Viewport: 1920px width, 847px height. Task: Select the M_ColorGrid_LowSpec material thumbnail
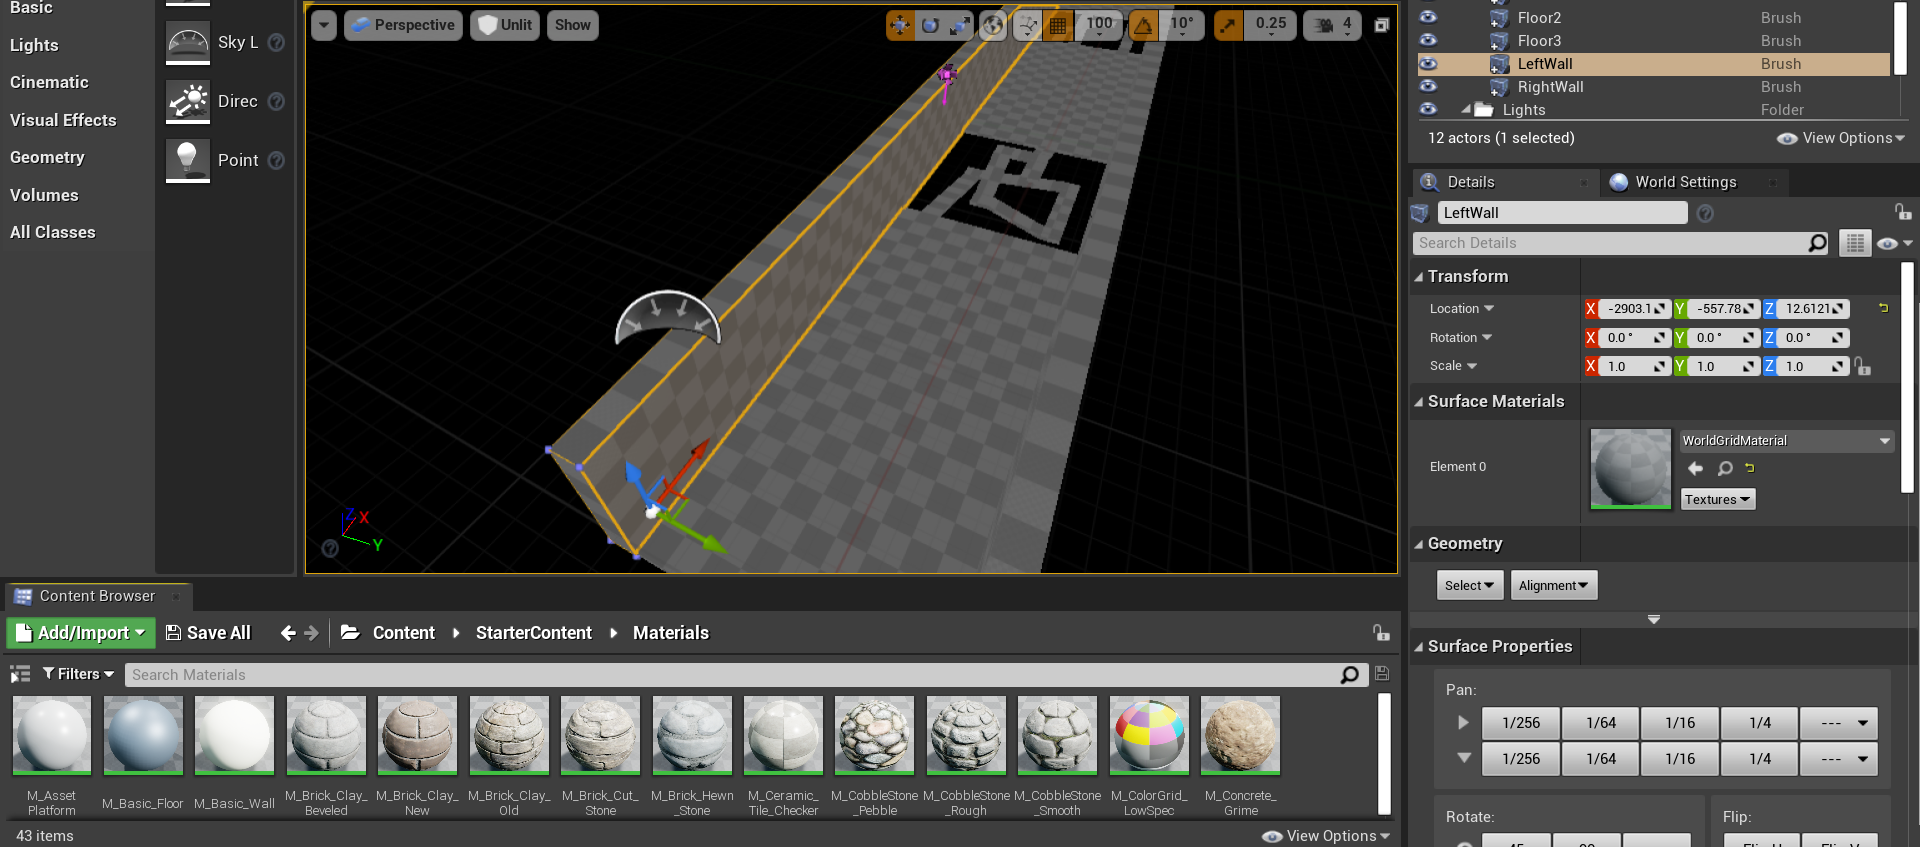pos(1149,736)
